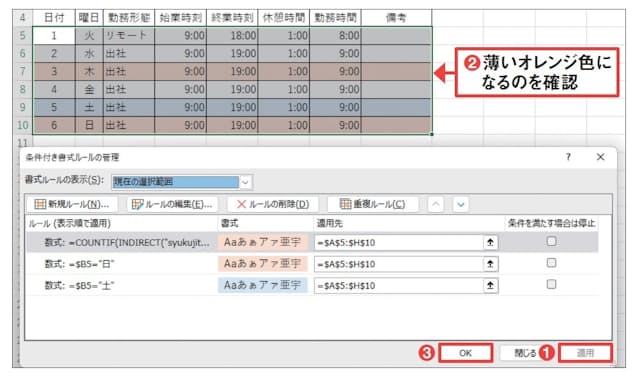Click the 18:00 end time cell
The height and width of the screenshot is (377, 638).
[232, 36]
